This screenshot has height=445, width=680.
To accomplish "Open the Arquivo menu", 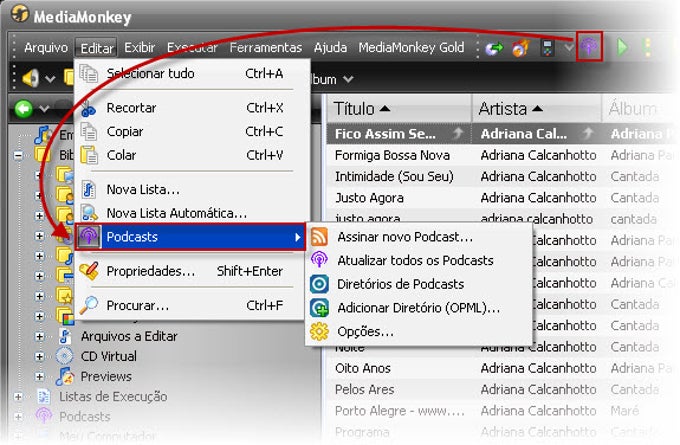I will pos(46,47).
